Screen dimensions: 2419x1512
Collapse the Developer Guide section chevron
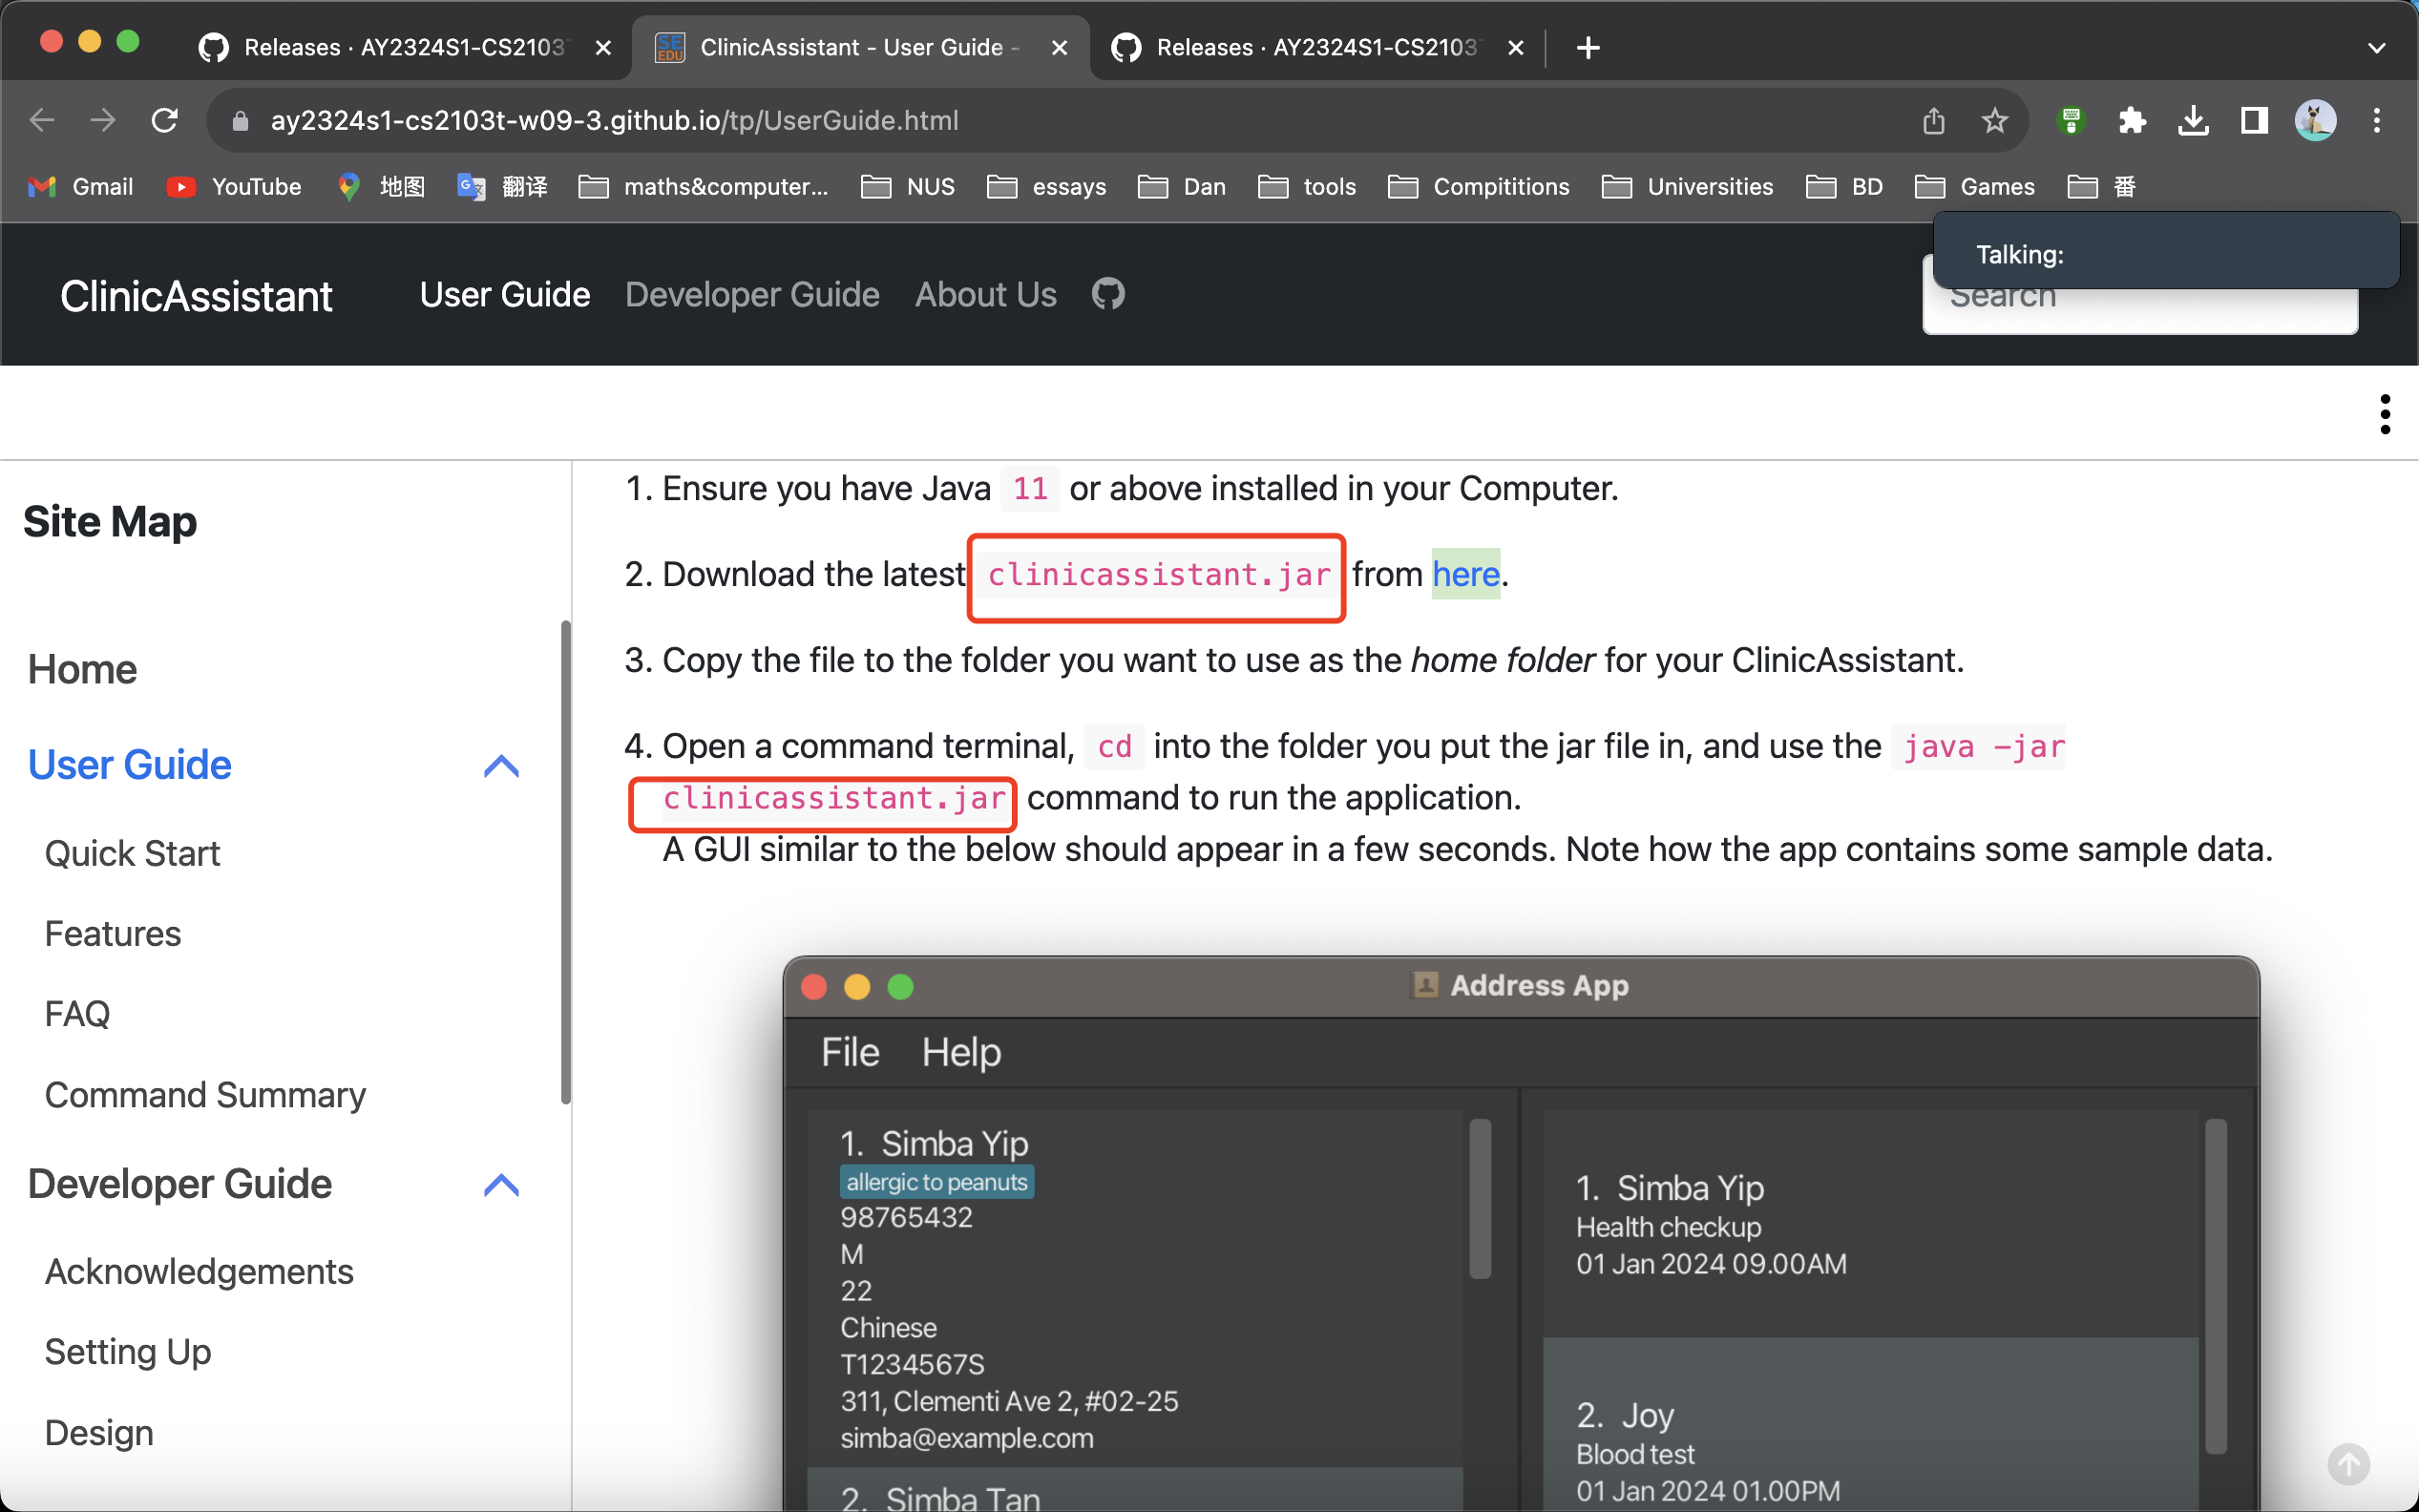(x=501, y=1185)
